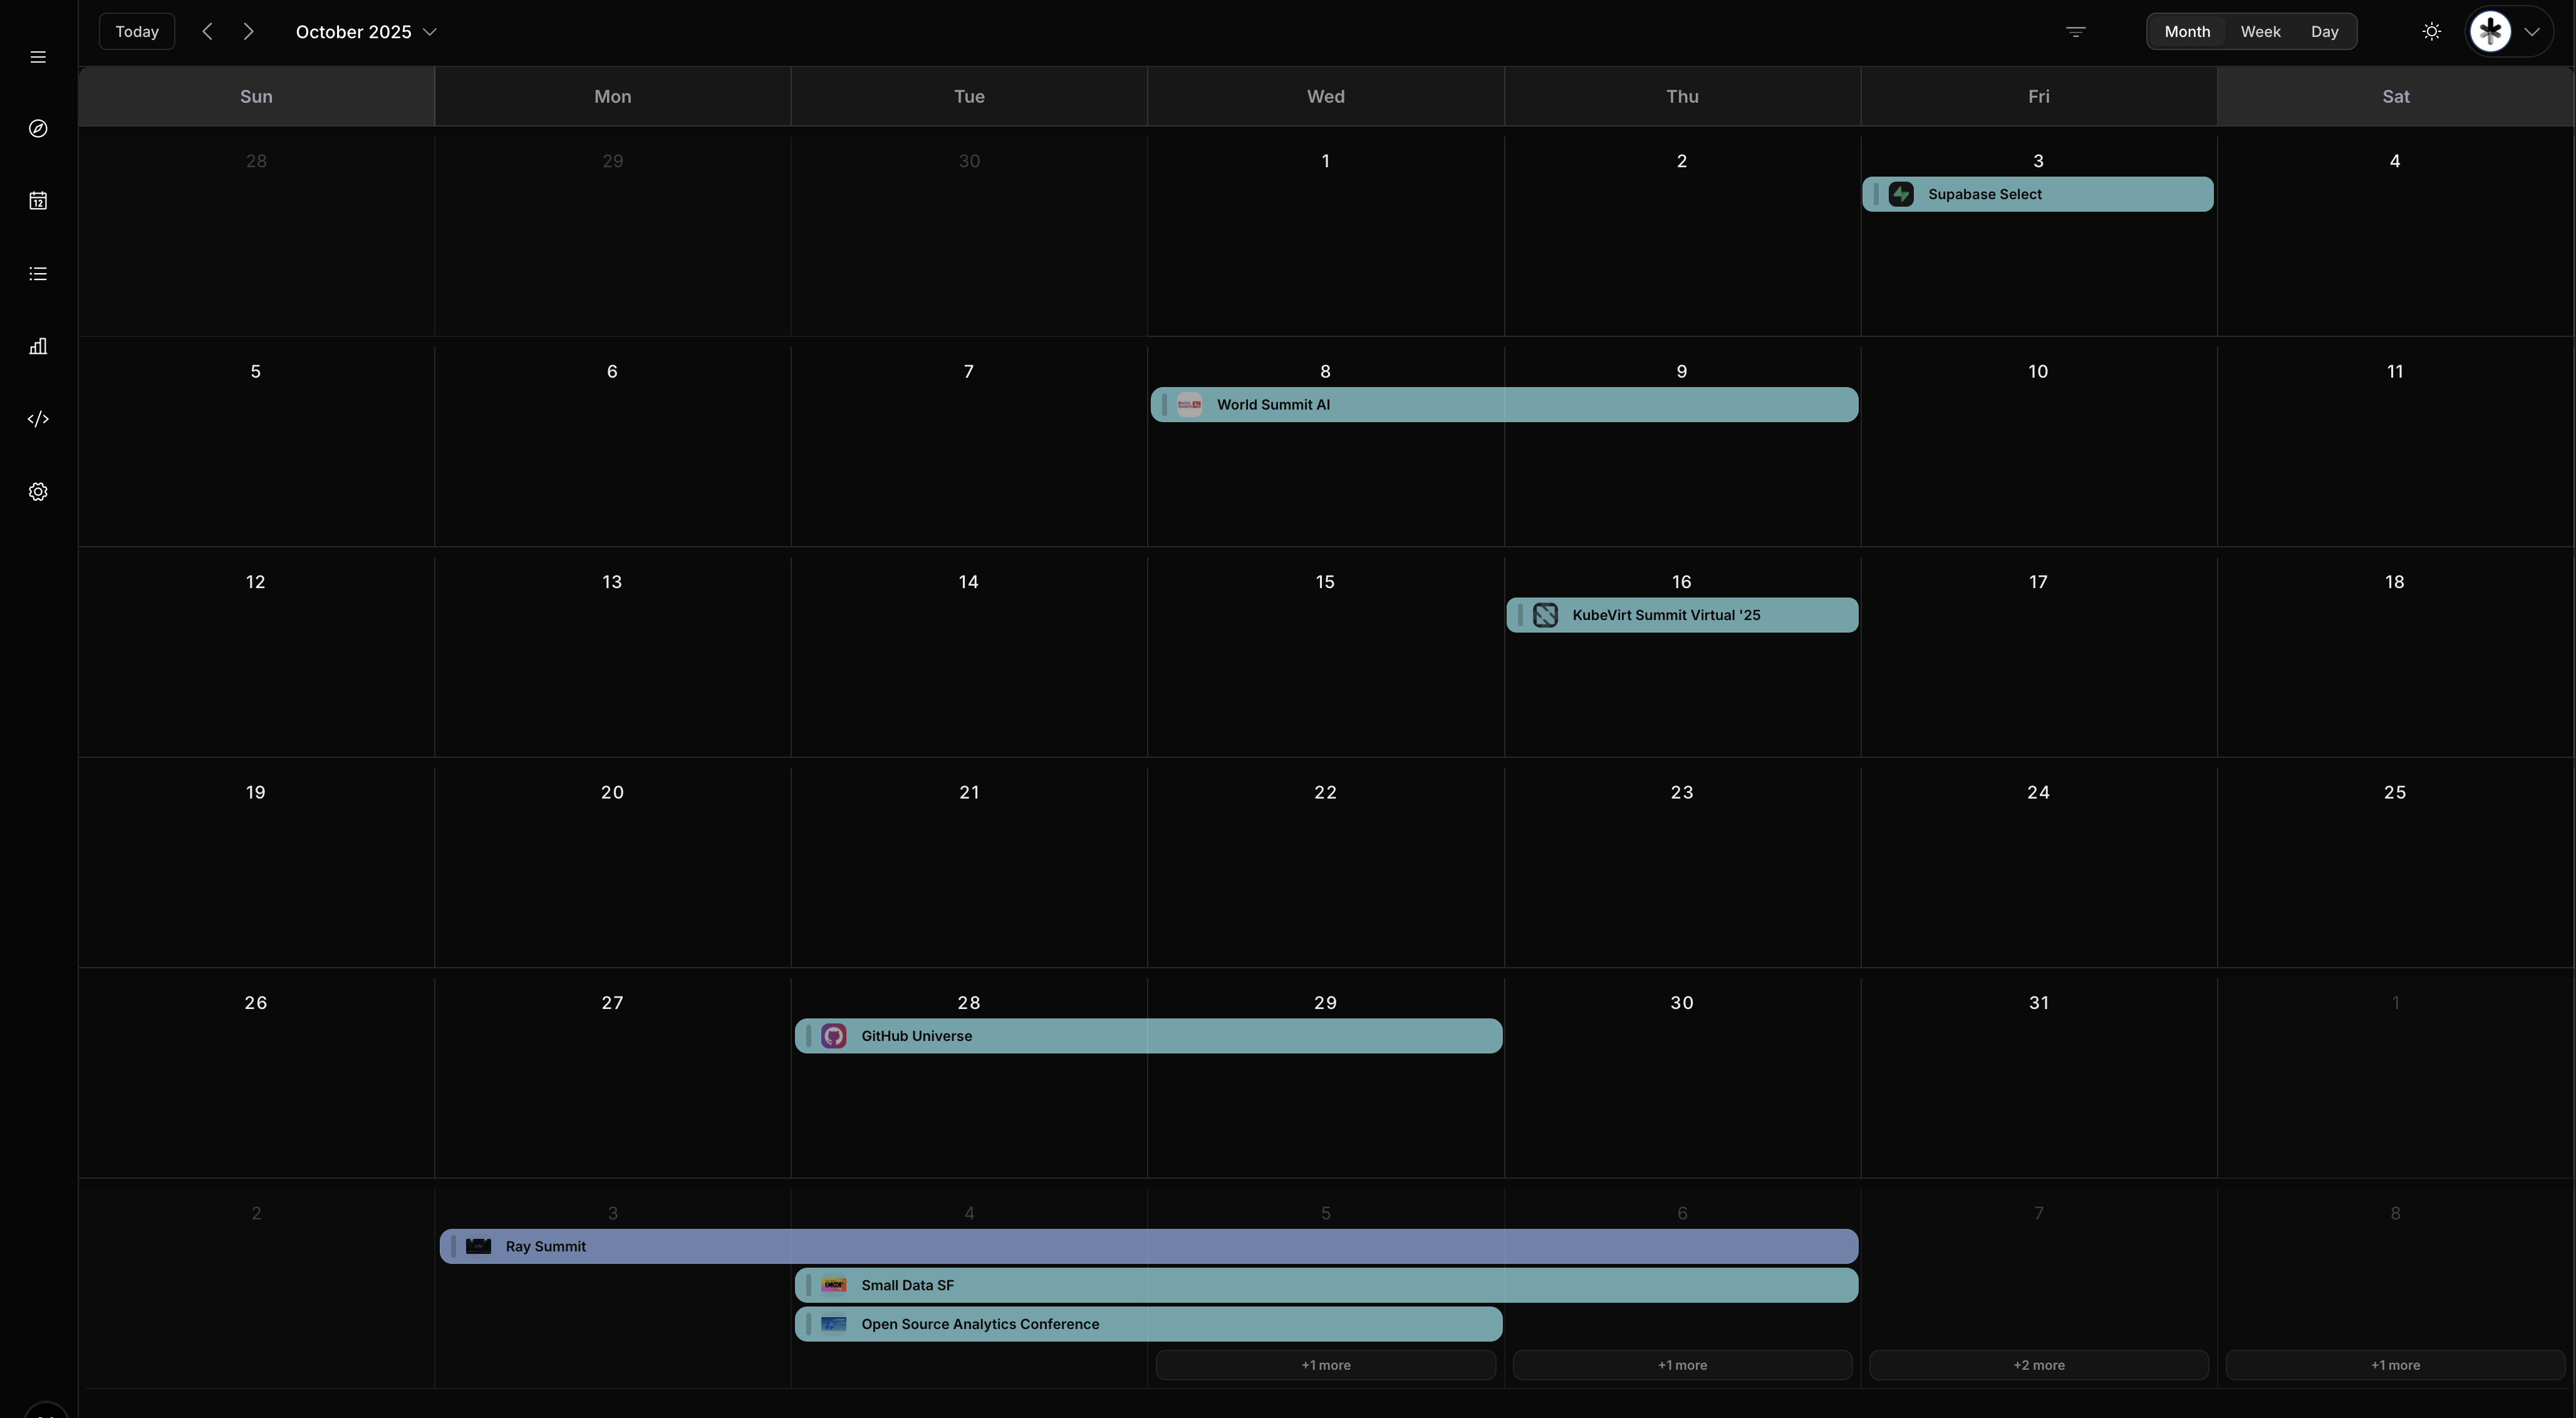Go to next month arrow
Viewport: 2576px width, 1418px height.
click(249, 32)
